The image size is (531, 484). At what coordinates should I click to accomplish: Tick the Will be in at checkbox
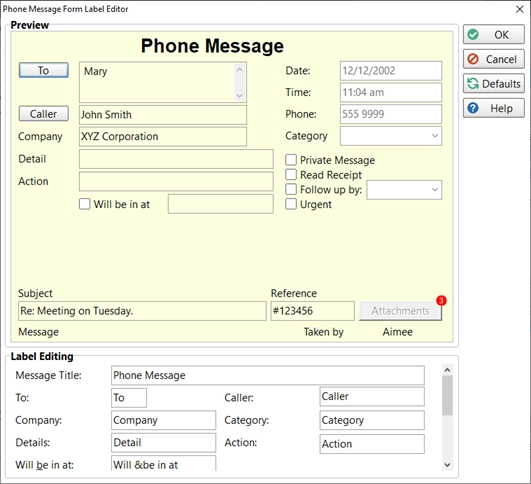[x=85, y=204]
